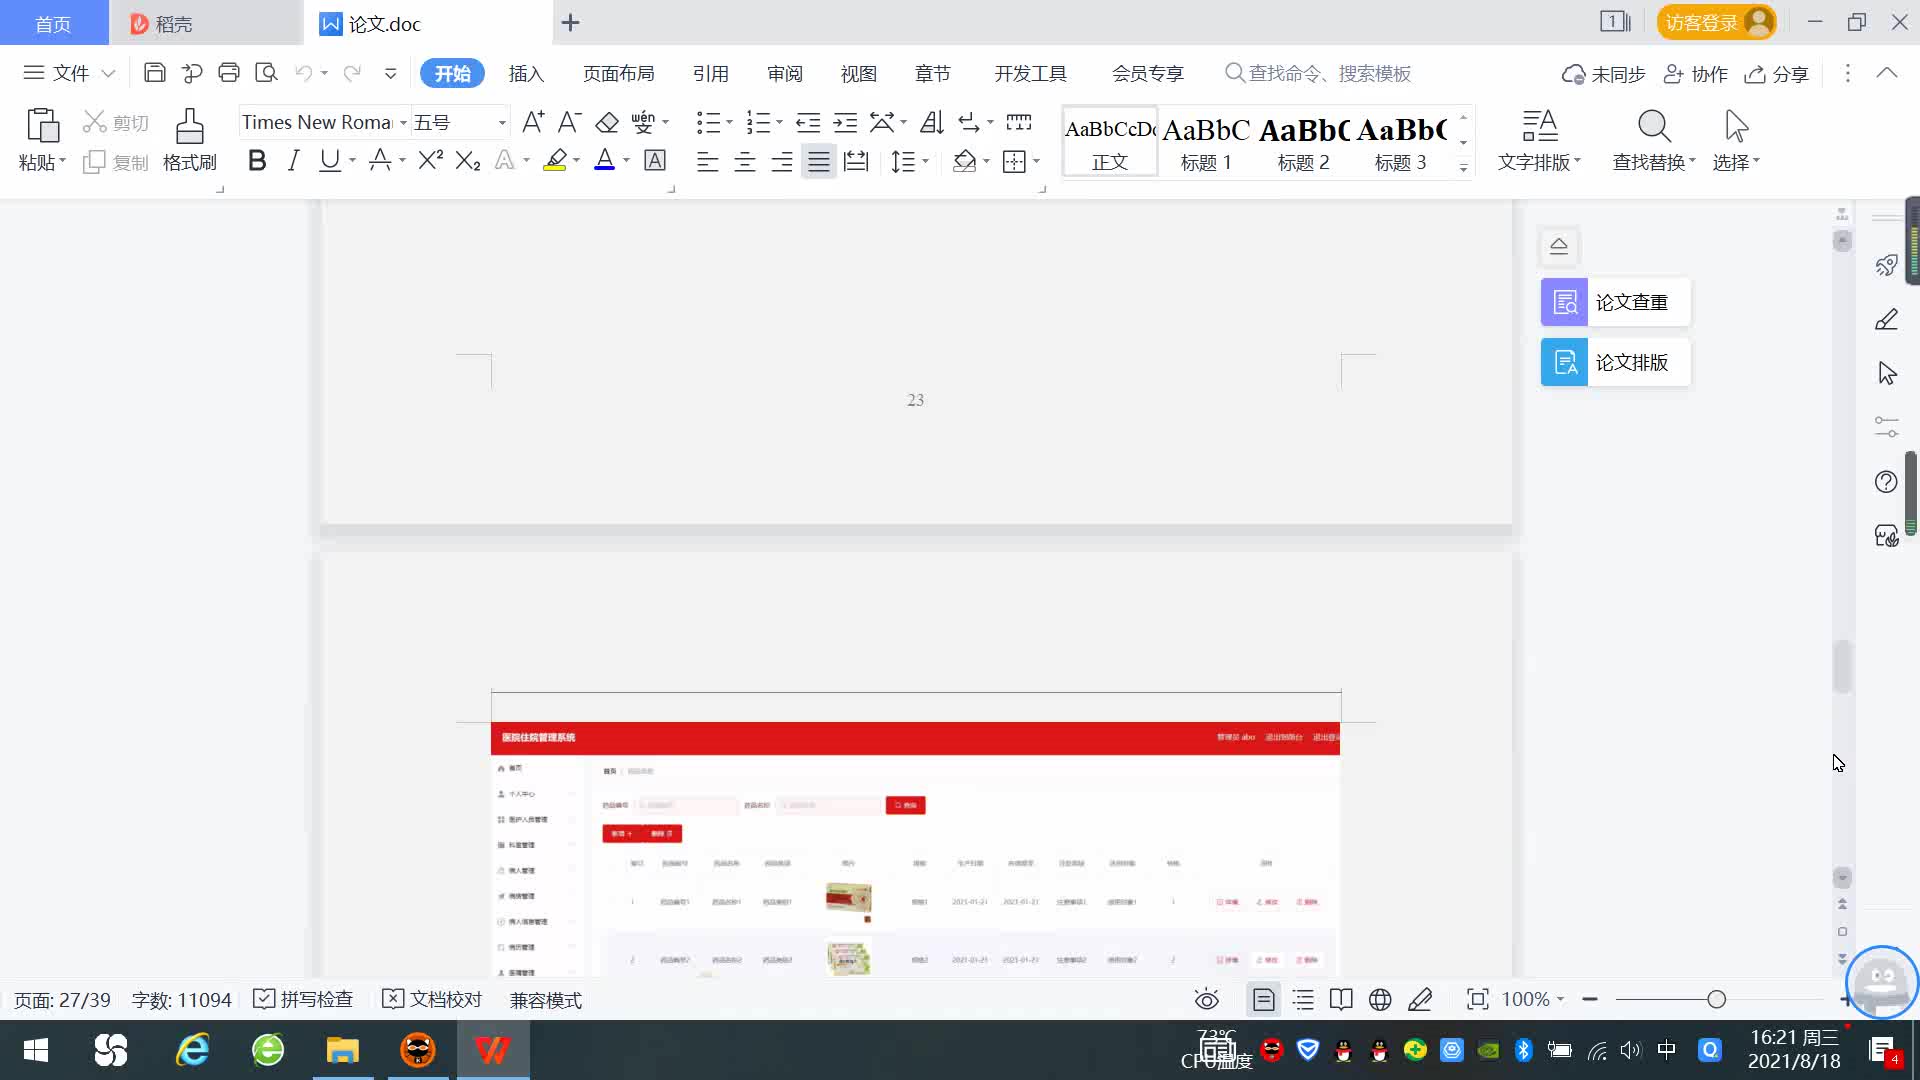Image resolution: width=1920 pixels, height=1080 pixels.
Task: Decrease paragraph indent
Action: point(808,122)
